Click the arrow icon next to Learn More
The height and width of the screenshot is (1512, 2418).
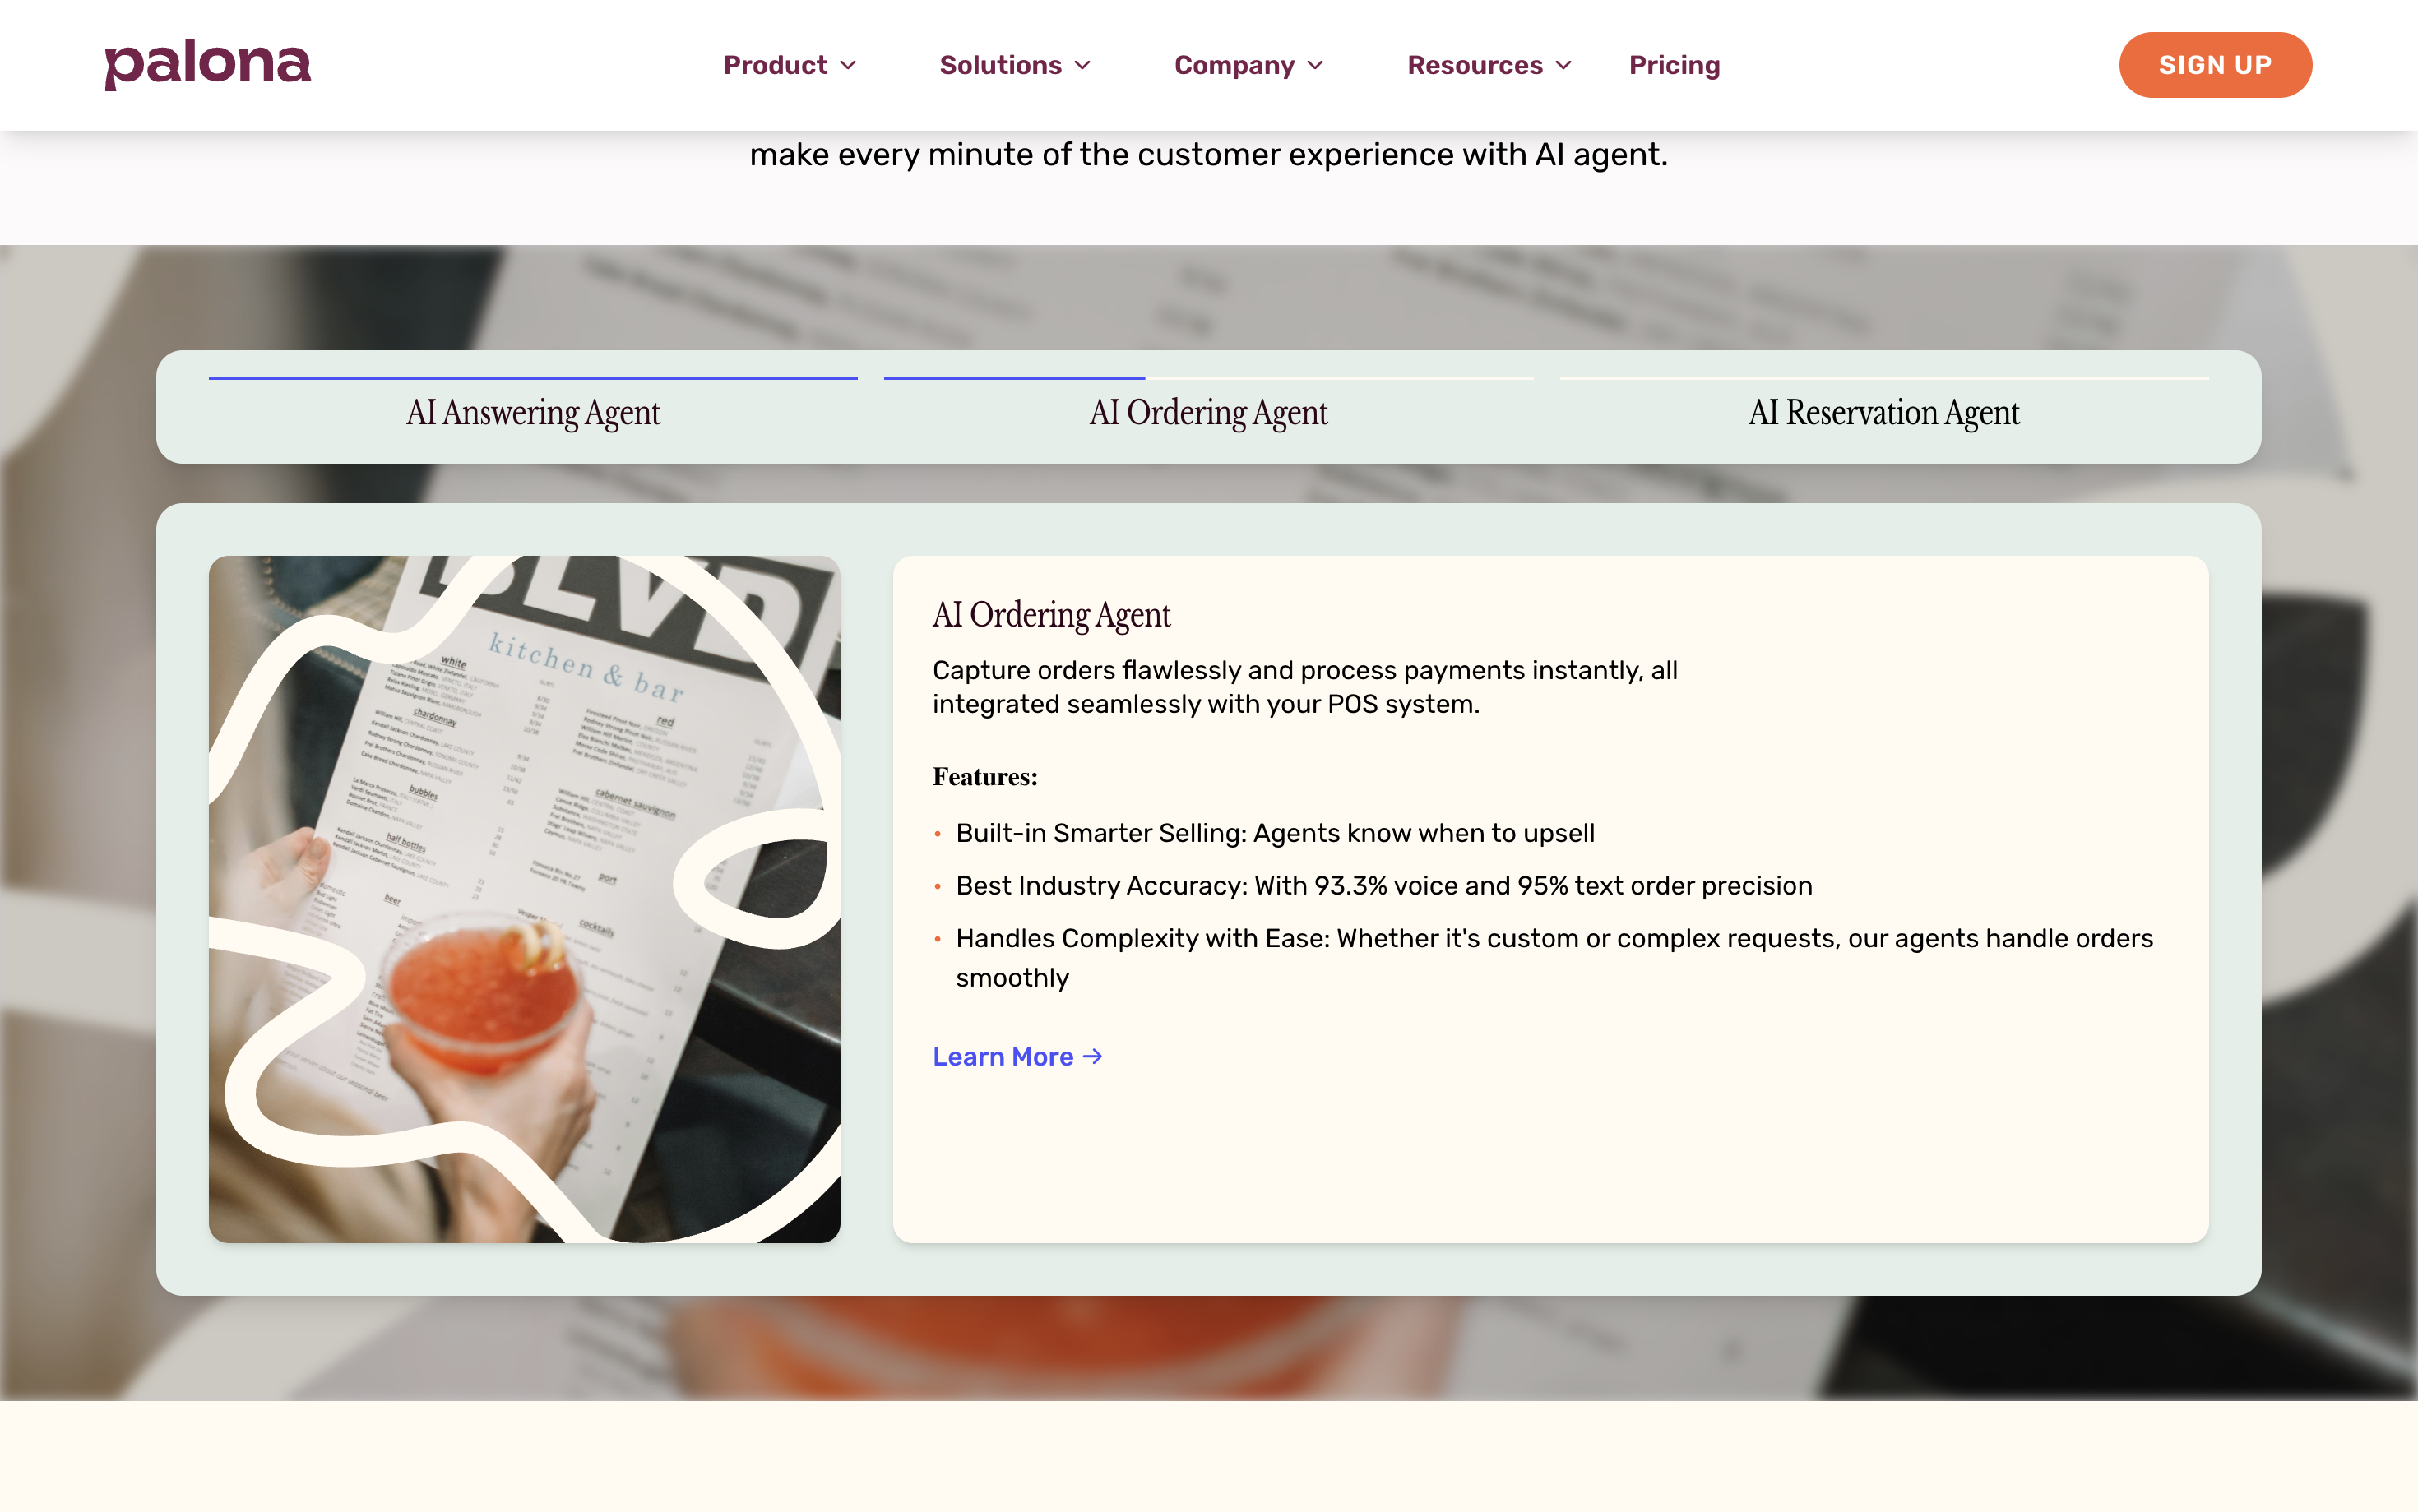tap(1093, 1057)
